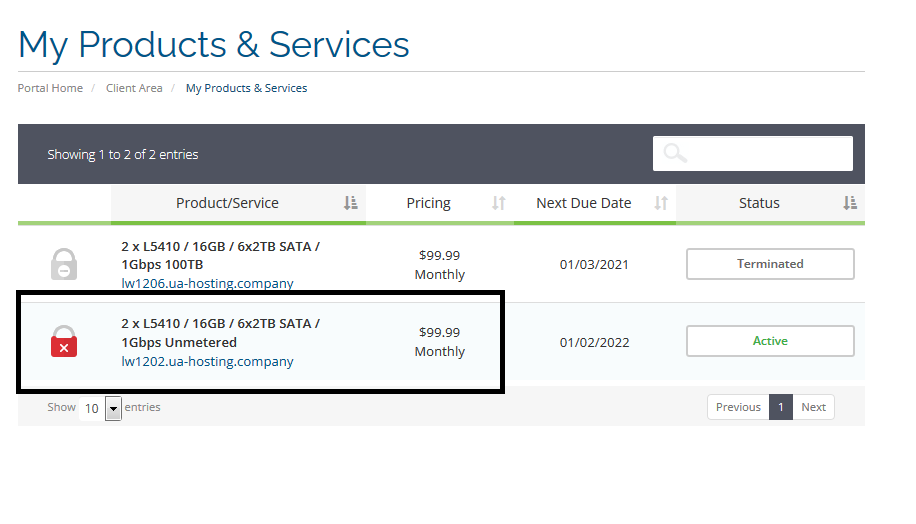Image resolution: width=916 pixels, height=524 pixels.
Task: Open the Show entries count dropdown
Action: pyautogui.click(x=101, y=408)
